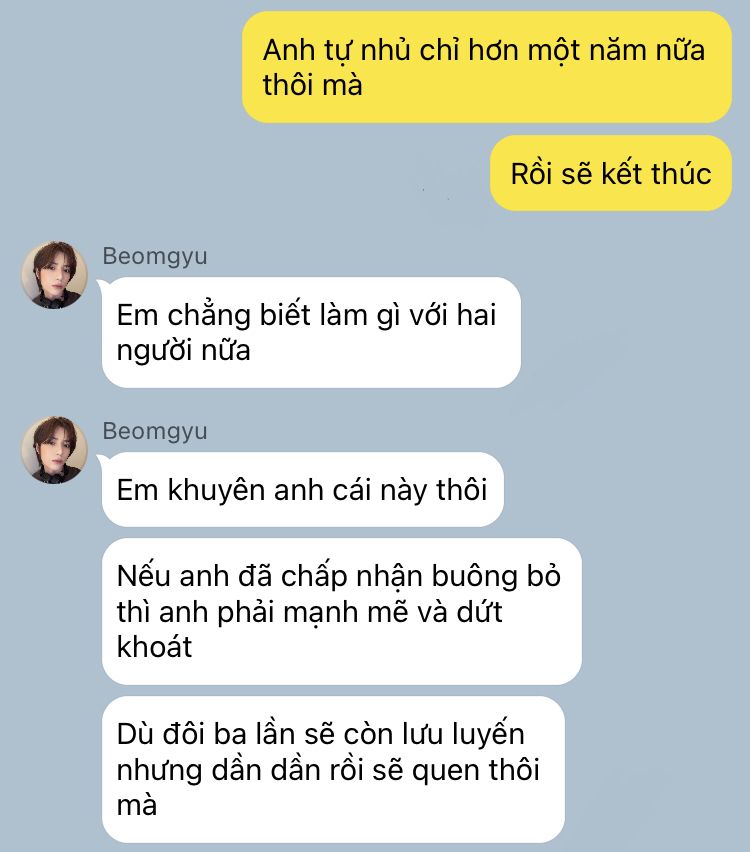Click the words 'thôi mà' in the top yellow bubble

312,85
